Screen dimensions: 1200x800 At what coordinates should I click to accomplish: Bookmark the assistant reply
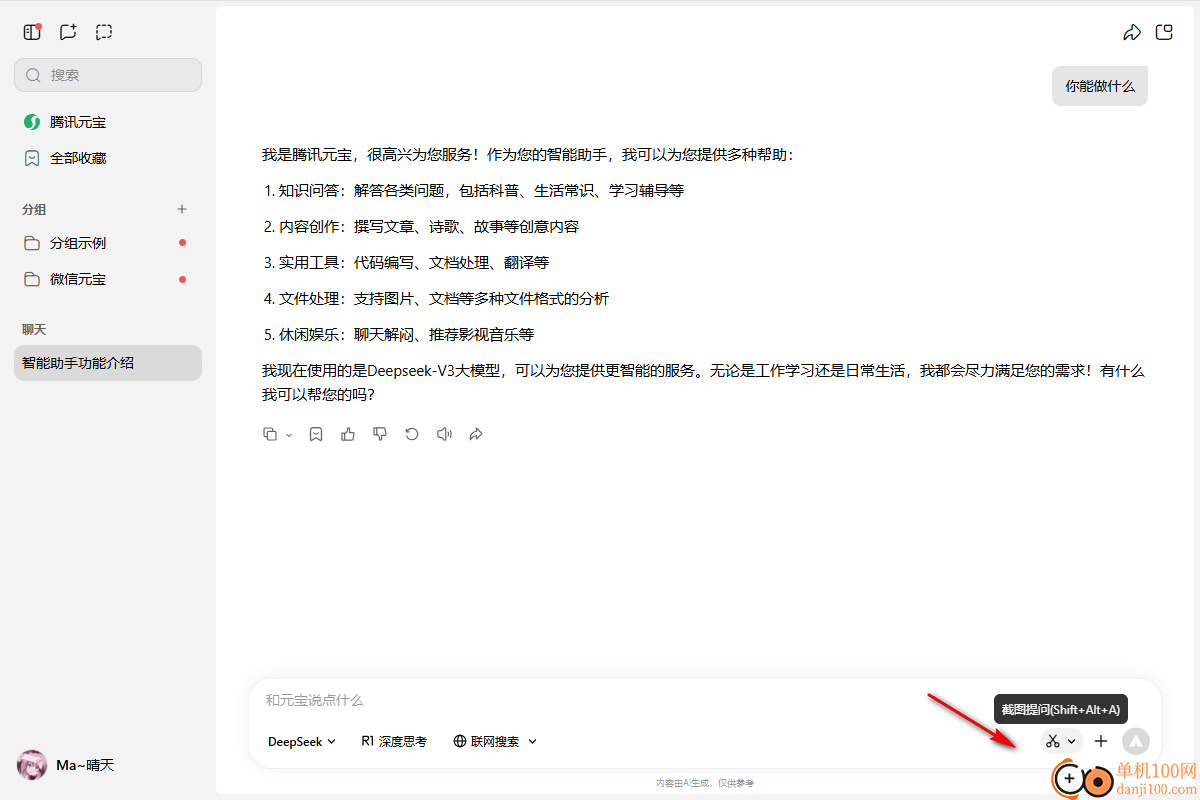pos(316,434)
